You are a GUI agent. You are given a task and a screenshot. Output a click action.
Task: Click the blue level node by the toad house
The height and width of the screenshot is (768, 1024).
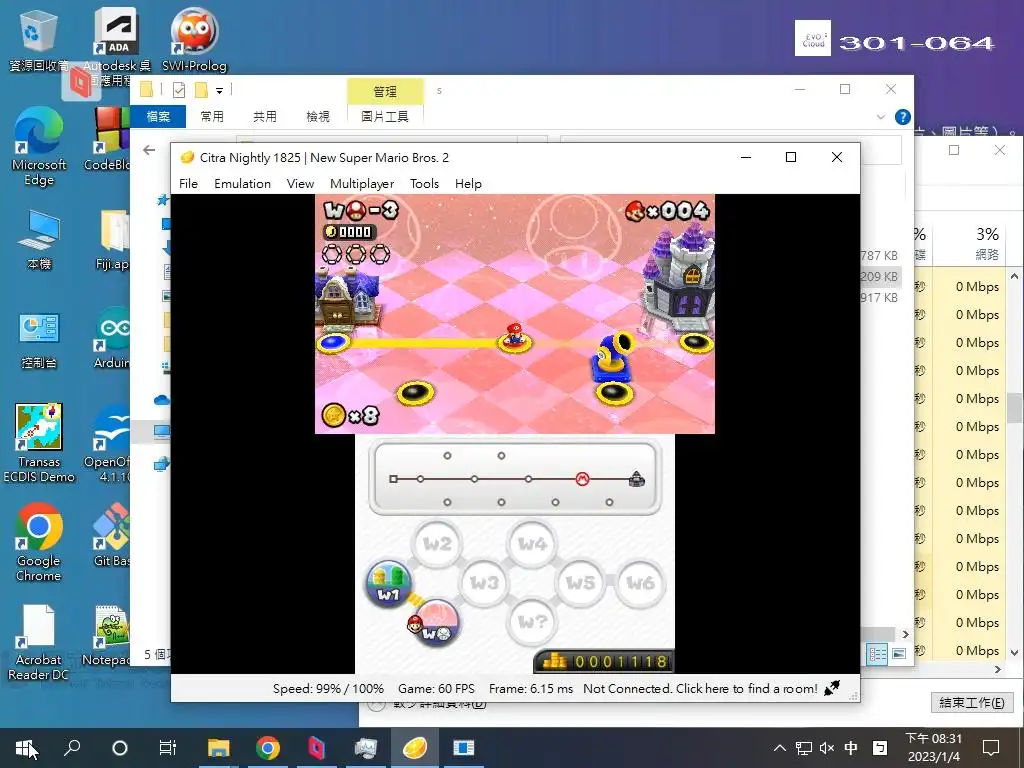tap(333, 342)
